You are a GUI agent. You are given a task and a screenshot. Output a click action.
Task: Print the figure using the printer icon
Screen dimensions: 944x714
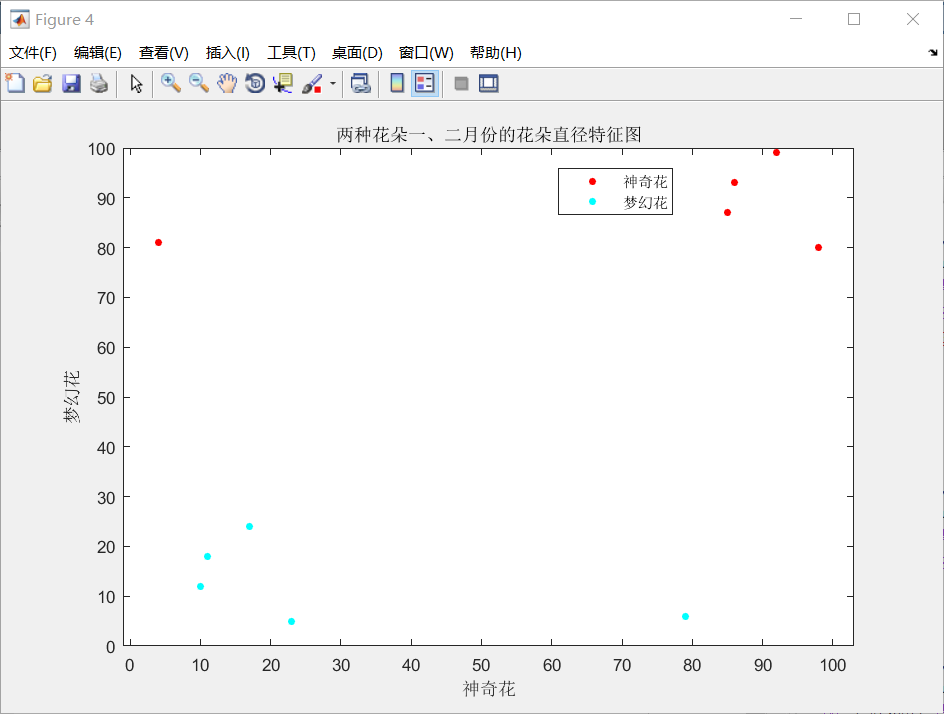99,84
